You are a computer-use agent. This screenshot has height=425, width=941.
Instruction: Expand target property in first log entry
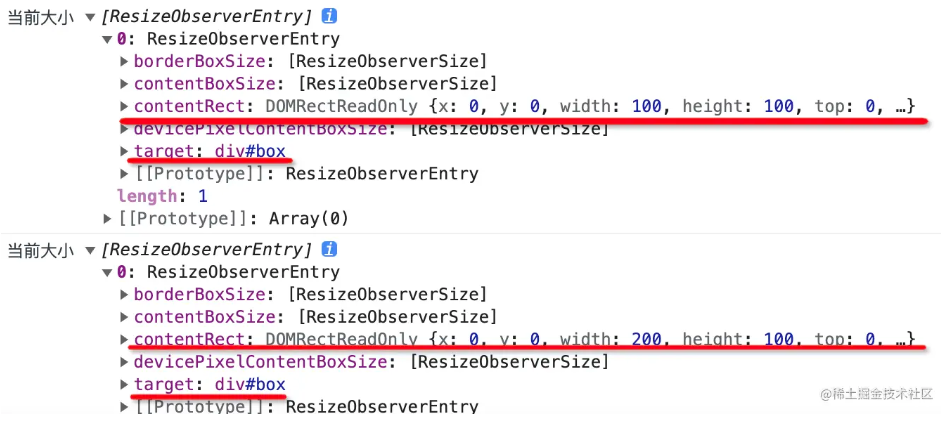(x=124, y=152)
